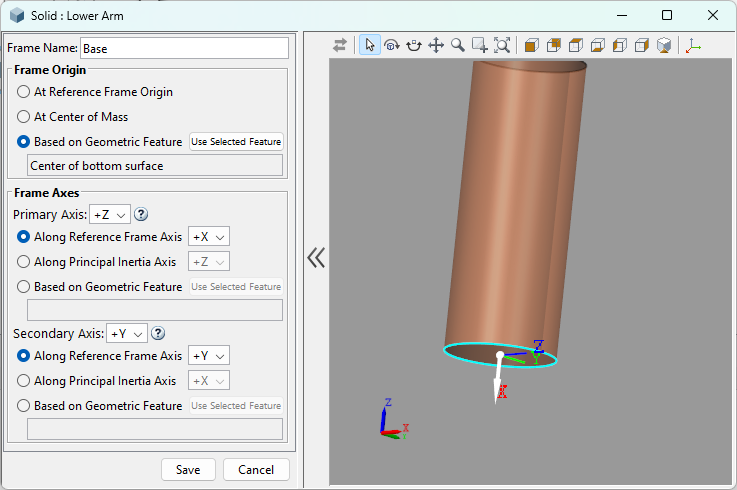Choose Along Principal Inertia Axis for Primary Axis
Viewport: 737px width, 490px height.
tap(23, 262)
